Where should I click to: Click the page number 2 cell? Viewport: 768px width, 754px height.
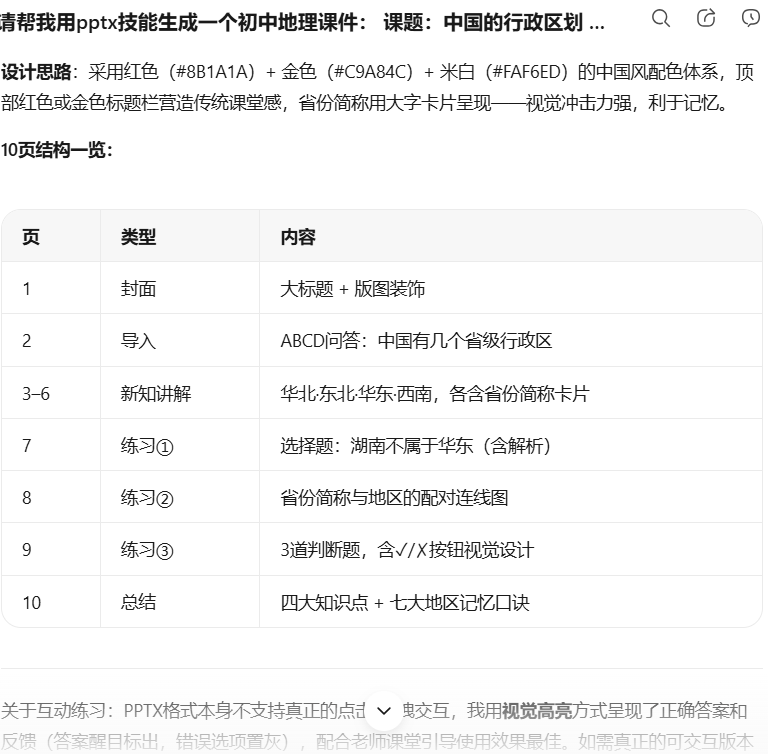tap(51, 341)
